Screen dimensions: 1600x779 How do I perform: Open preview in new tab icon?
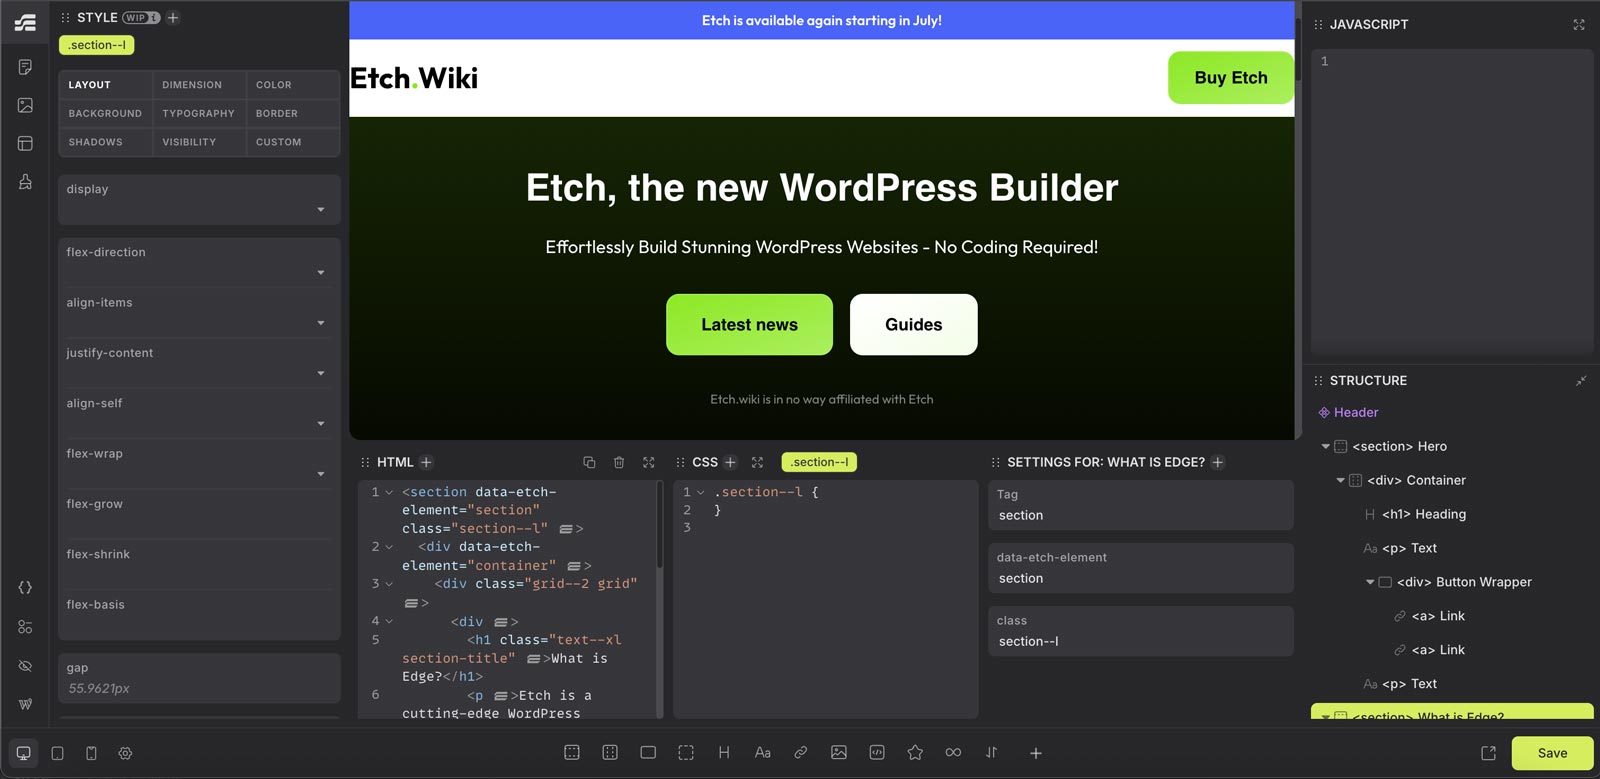coord(1489,753)
